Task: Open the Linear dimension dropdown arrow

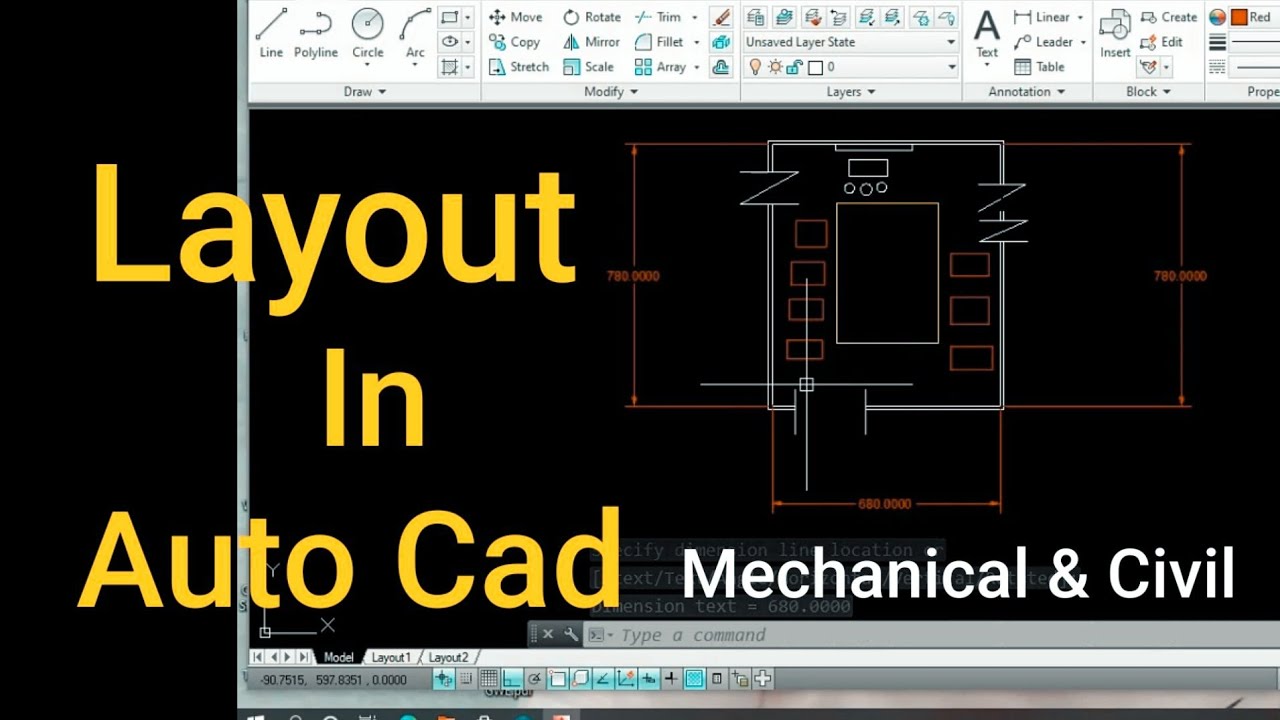Action: pos(1080,18)
